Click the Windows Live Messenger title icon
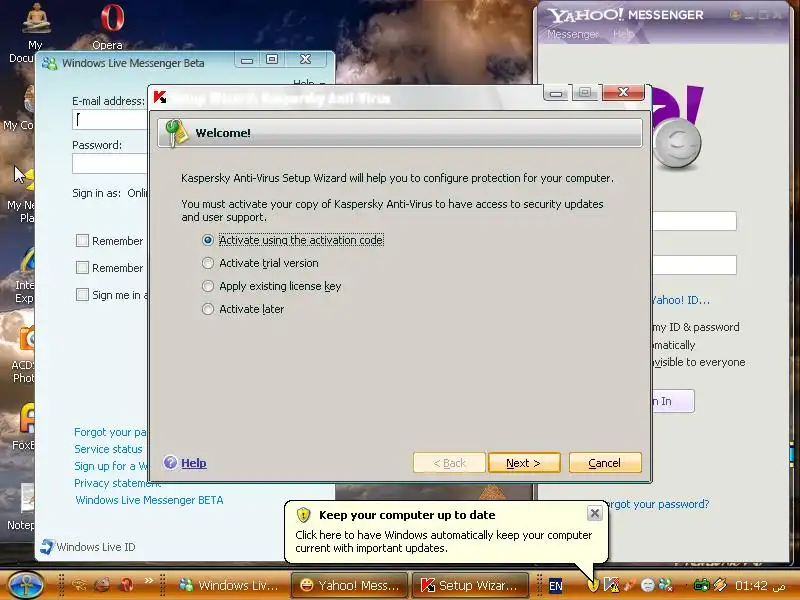The width and height of the screenshot is (800, 600). [49, 63]
